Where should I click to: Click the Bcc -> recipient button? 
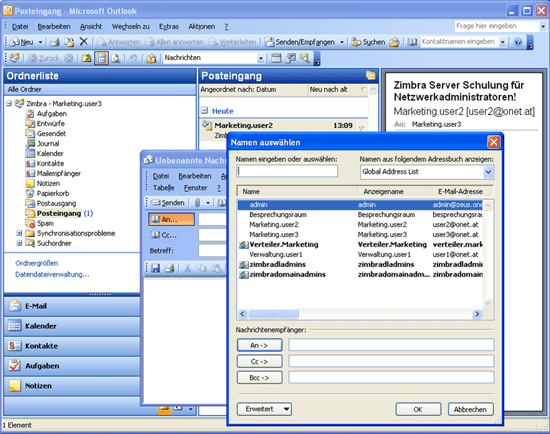tap(259, 378)
